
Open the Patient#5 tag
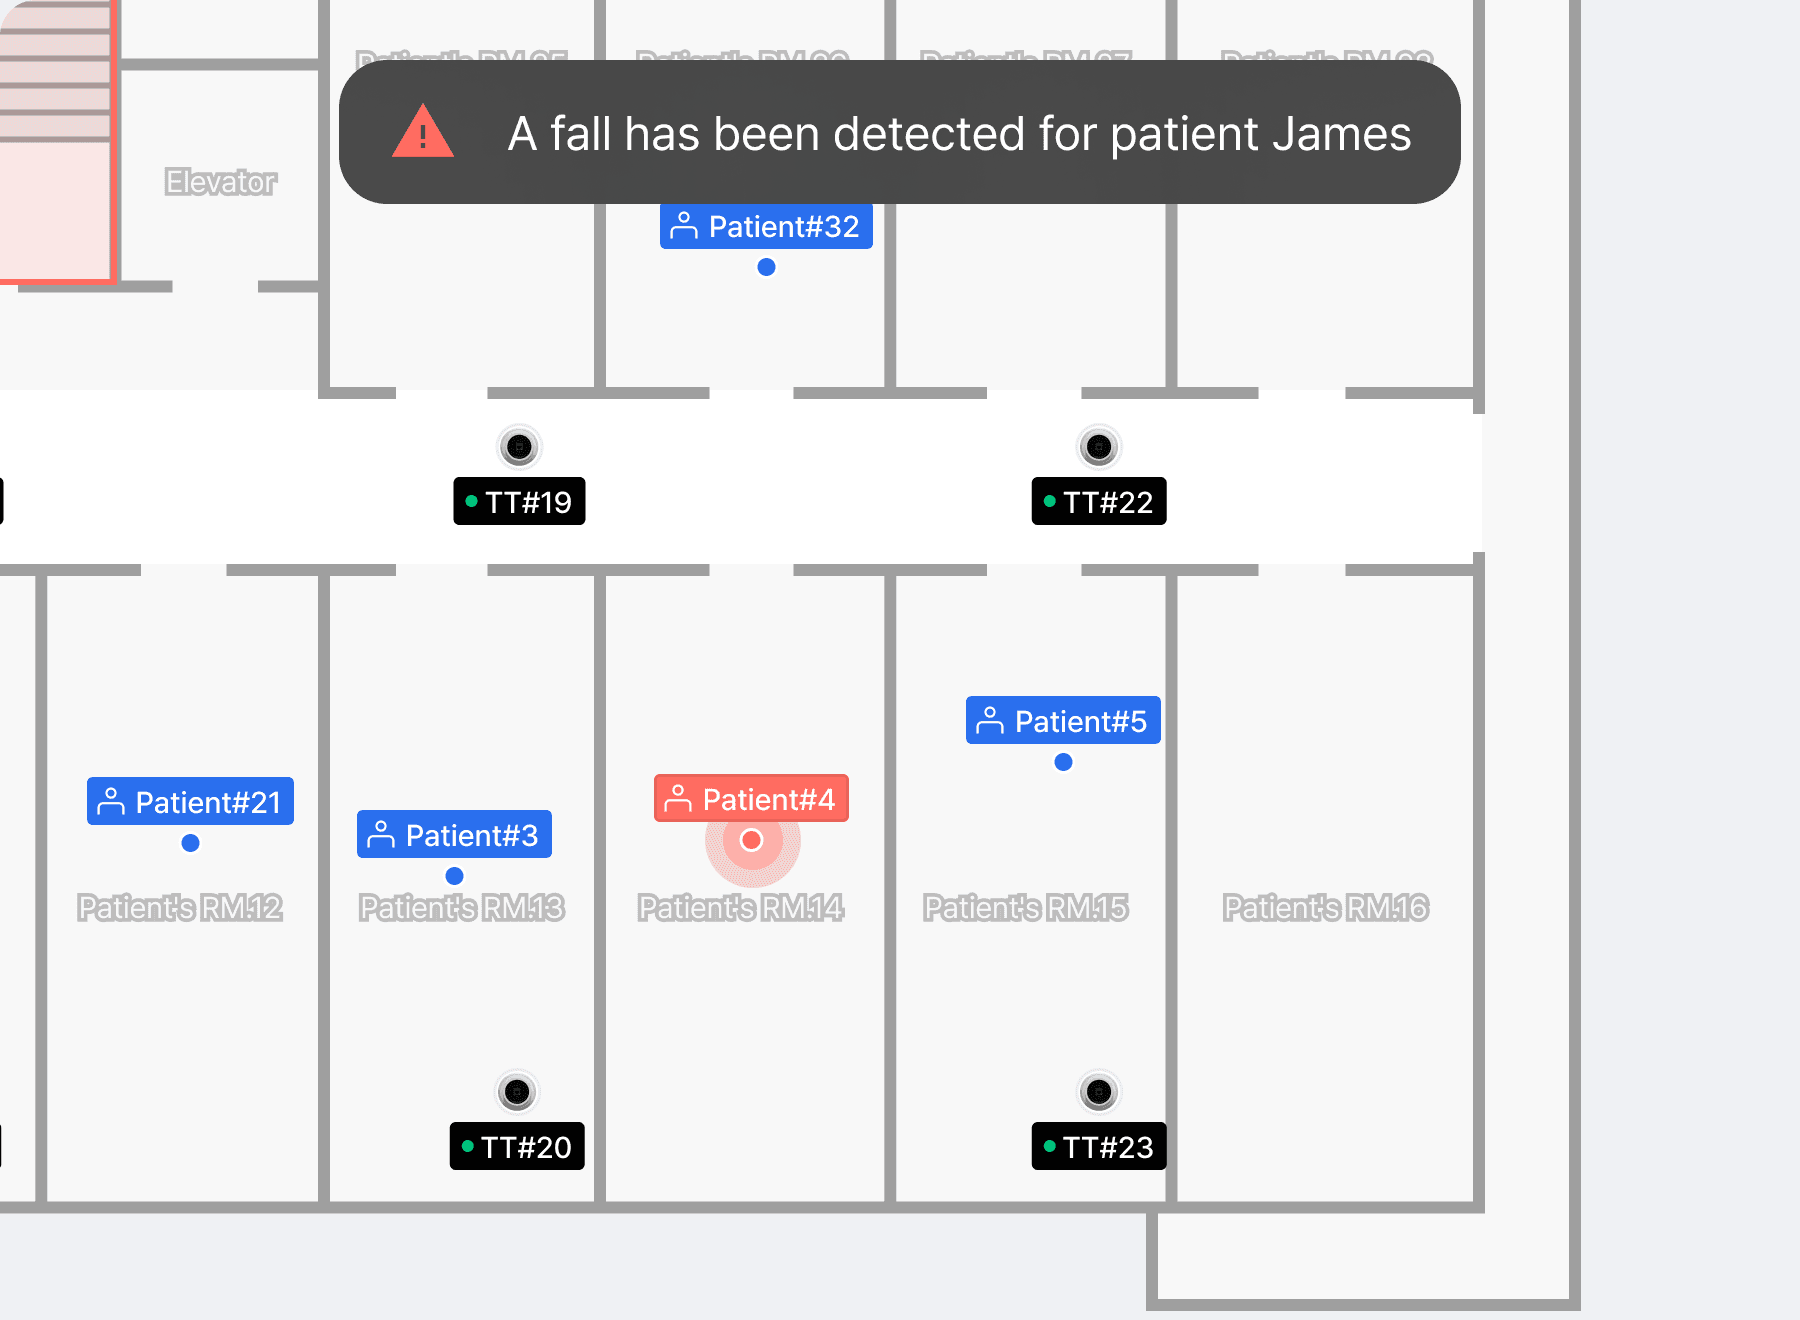tap(1063, 721)
